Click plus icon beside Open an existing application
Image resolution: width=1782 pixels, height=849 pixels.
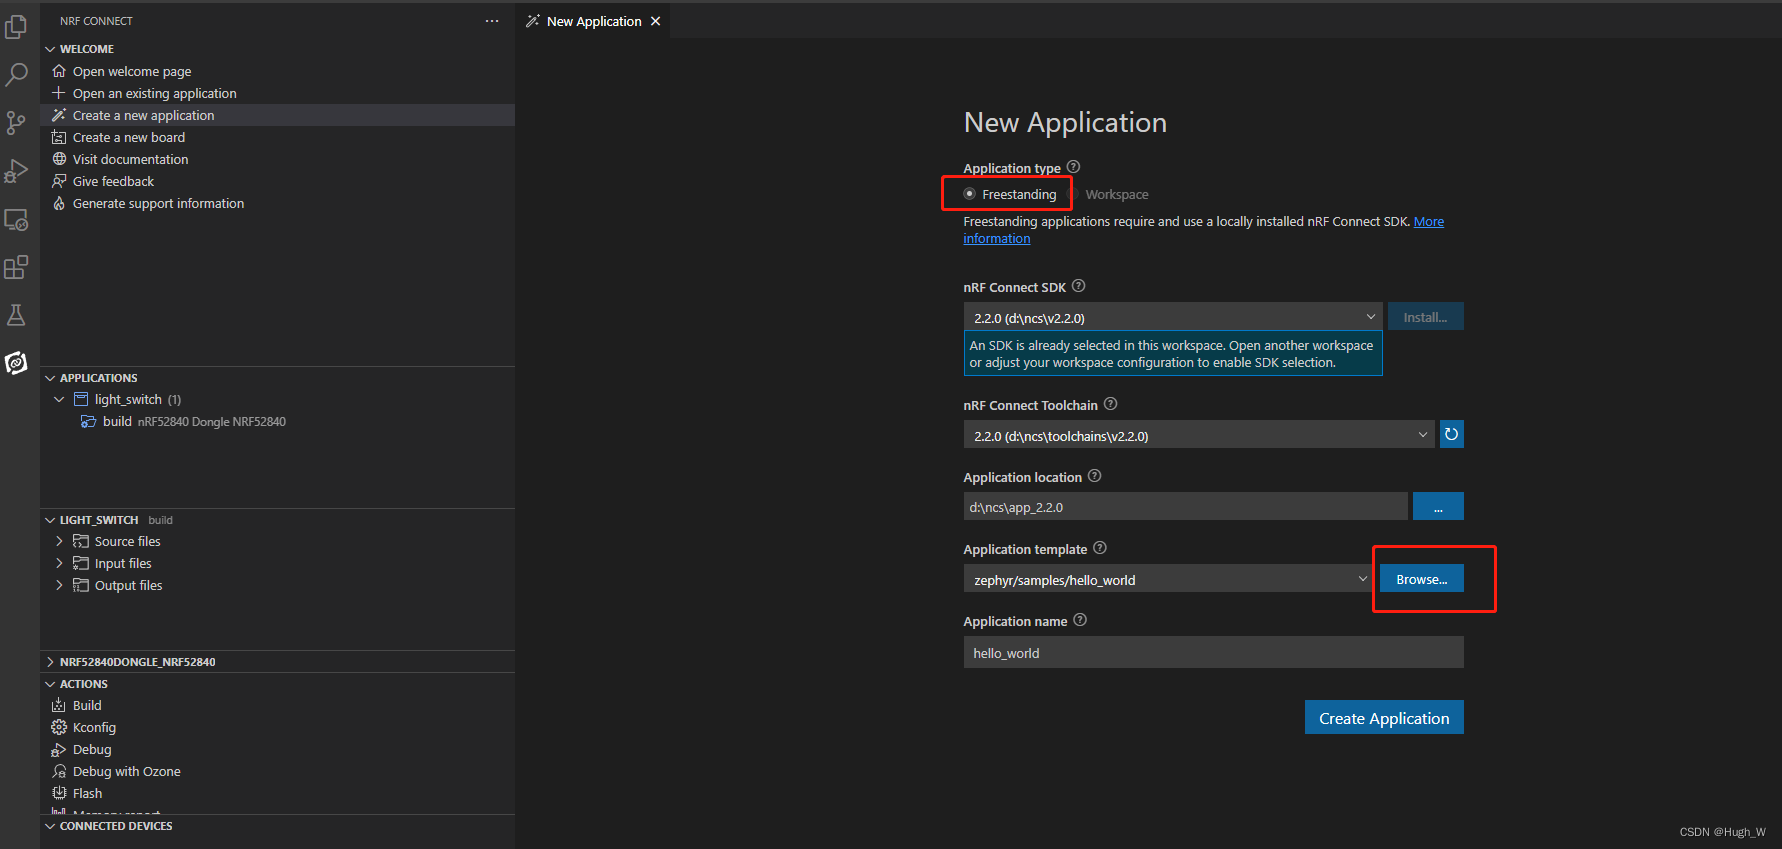tap(59, 93)
